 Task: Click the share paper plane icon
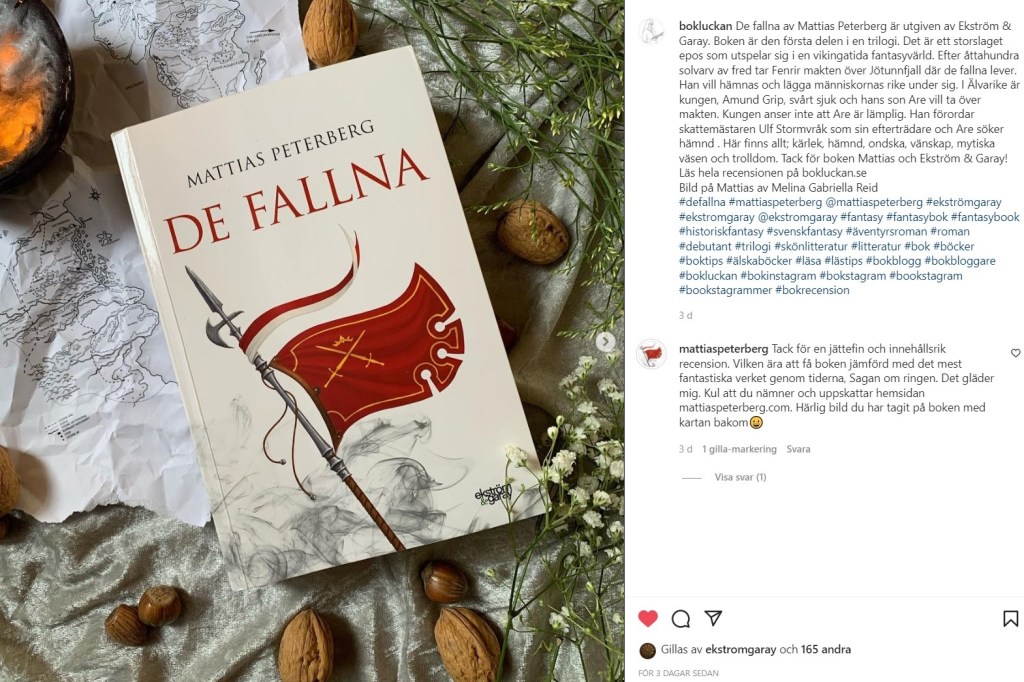point(713,618)
